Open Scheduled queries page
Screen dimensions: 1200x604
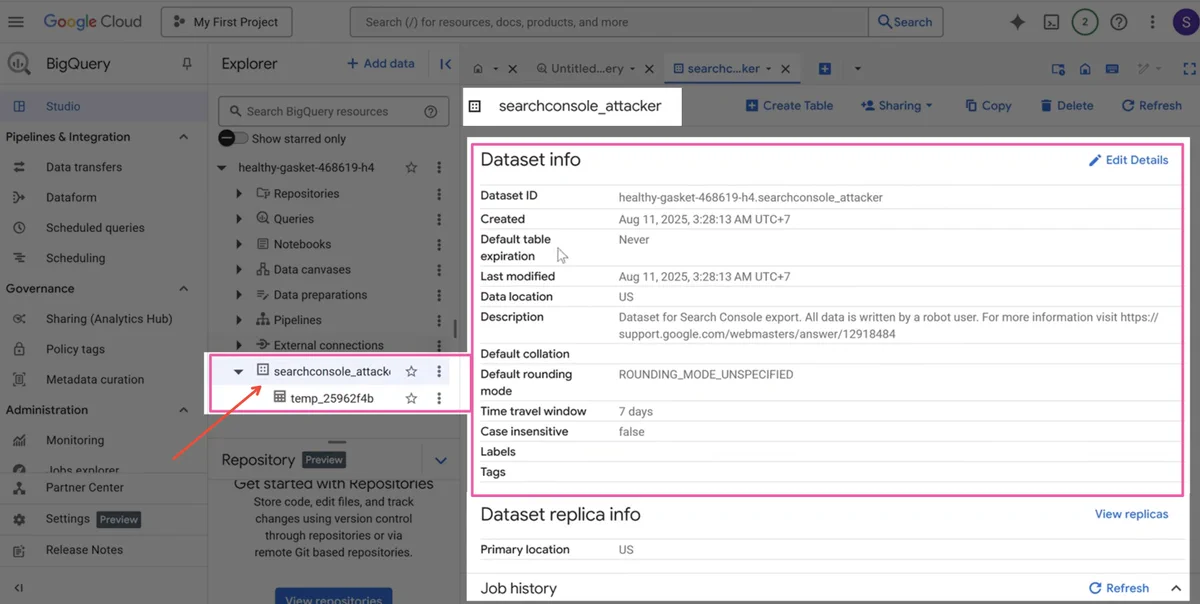tap(94, 228)
